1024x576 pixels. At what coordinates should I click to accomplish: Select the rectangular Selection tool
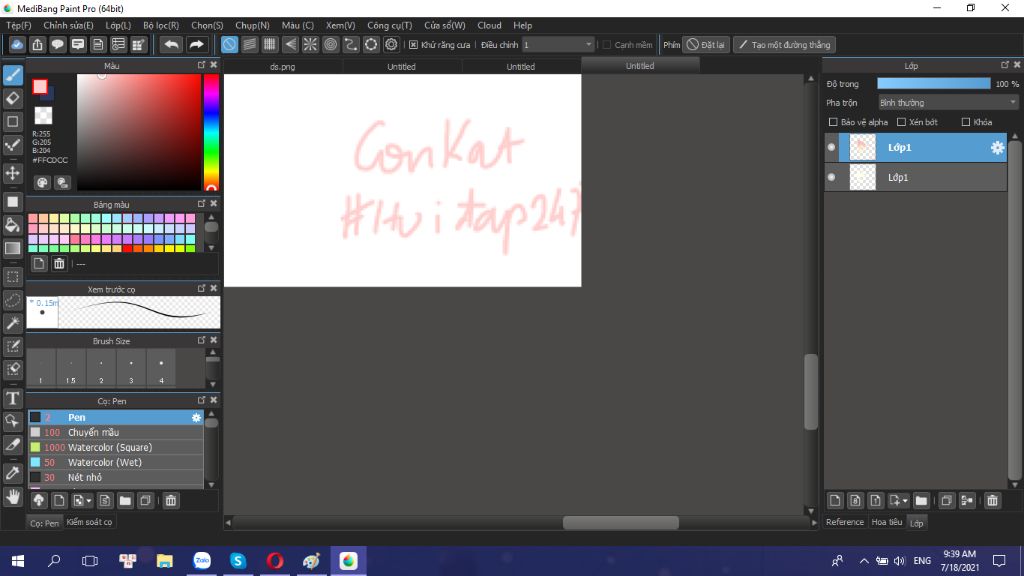tap(12, 277)
